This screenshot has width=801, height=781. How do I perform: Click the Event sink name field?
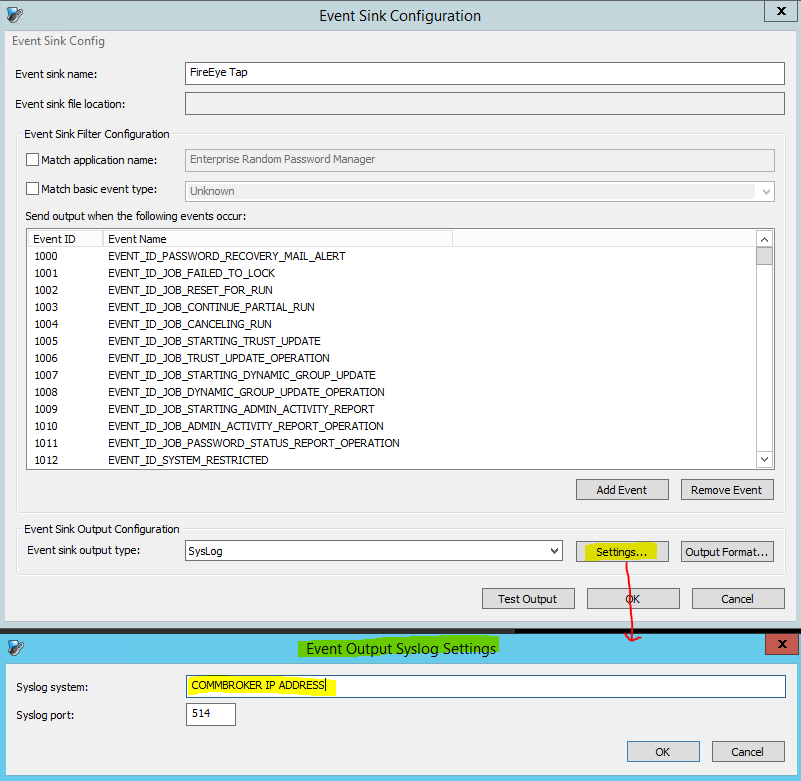485,73
